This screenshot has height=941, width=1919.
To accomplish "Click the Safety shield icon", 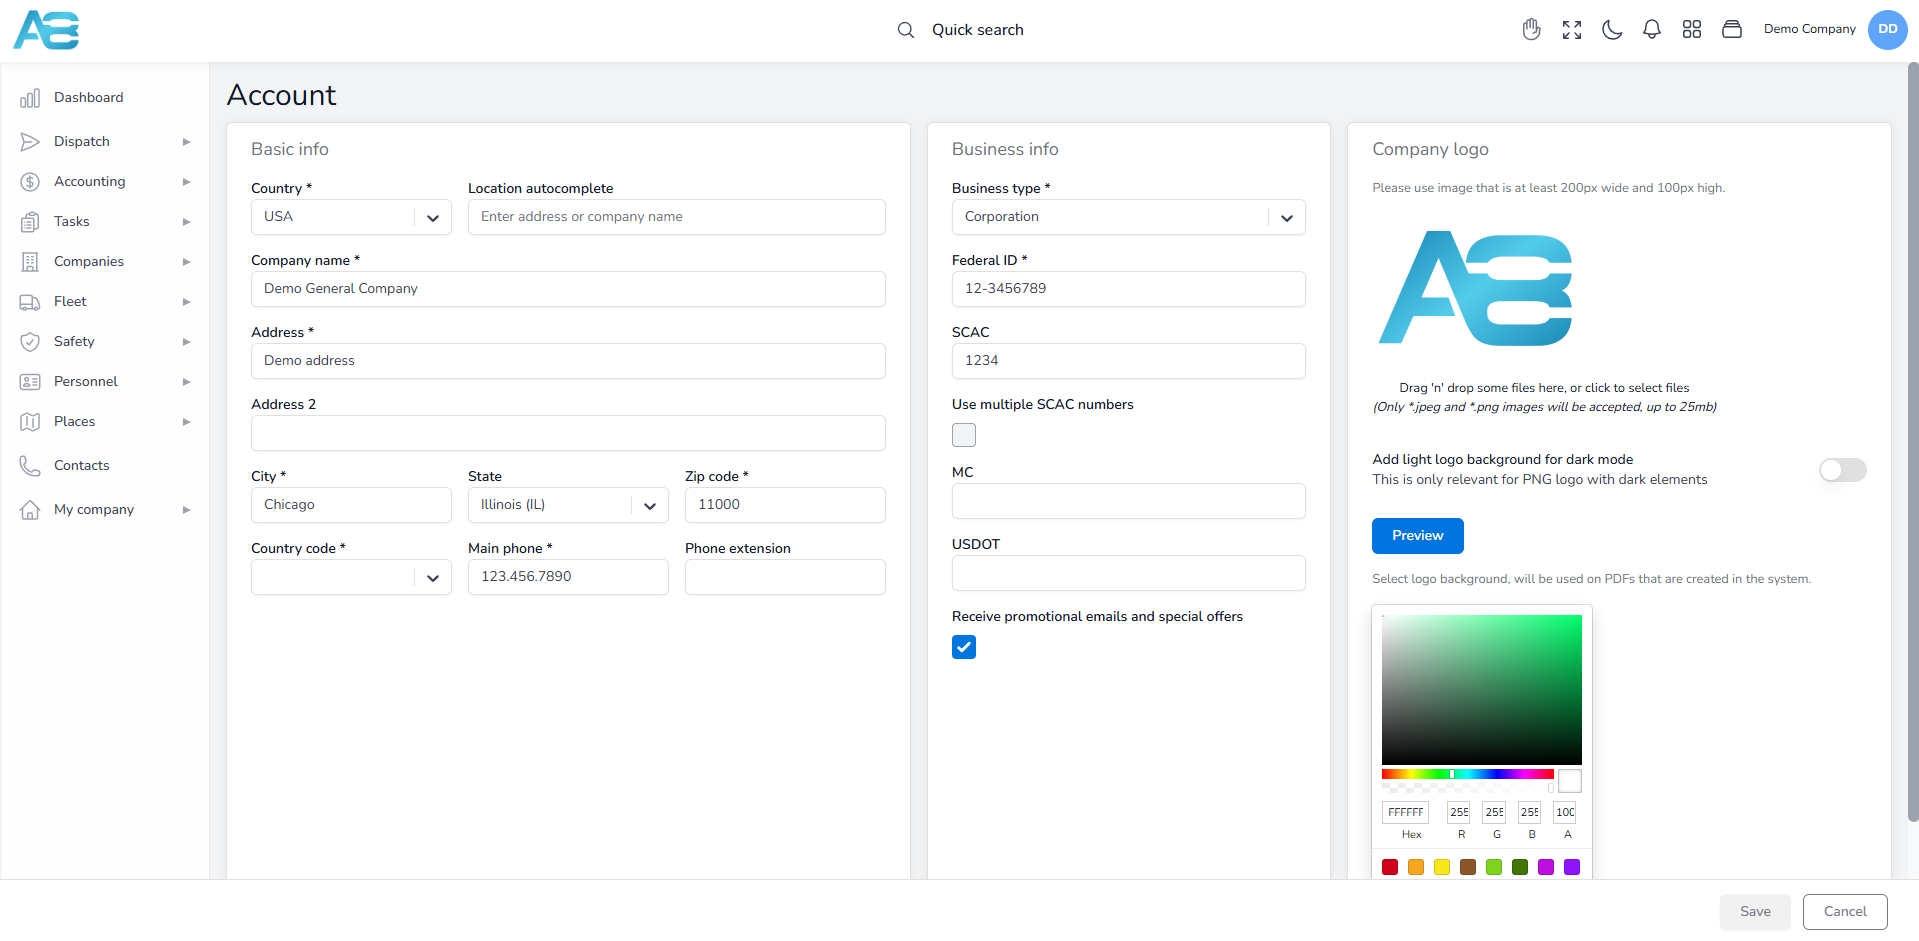I will coord(30,342).
